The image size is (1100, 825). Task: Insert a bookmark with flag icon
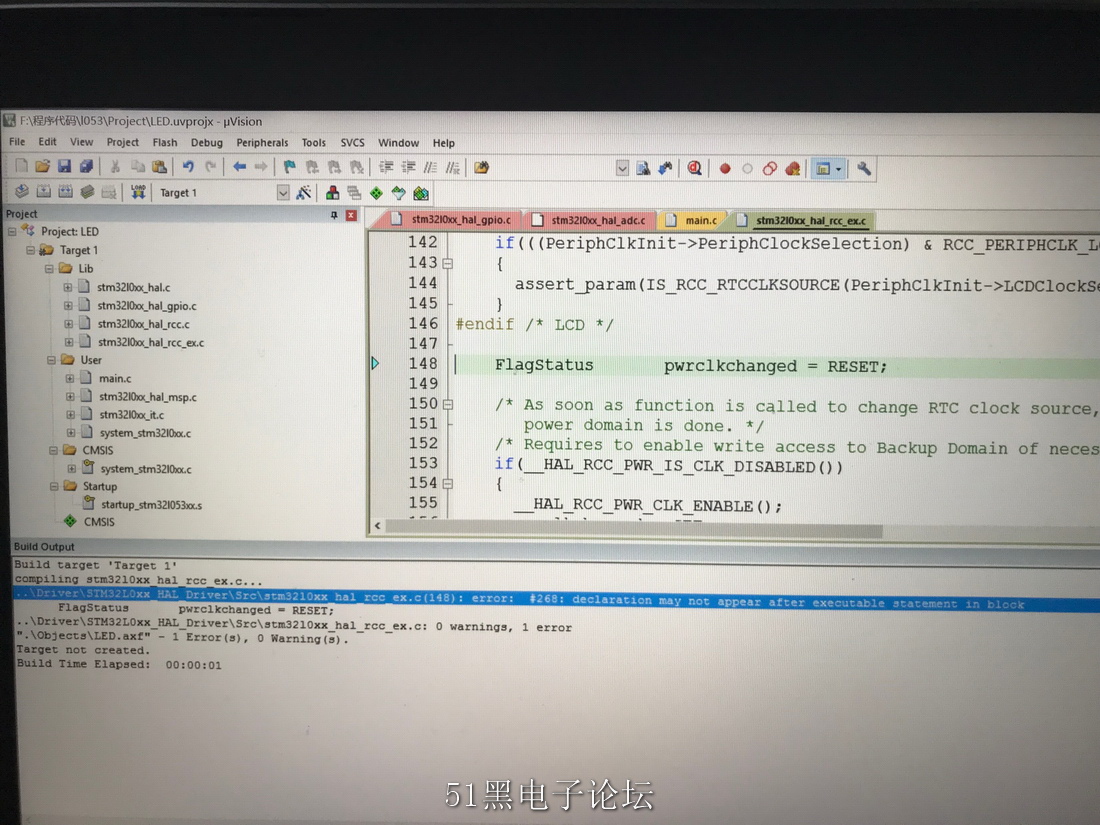[290, 167]
